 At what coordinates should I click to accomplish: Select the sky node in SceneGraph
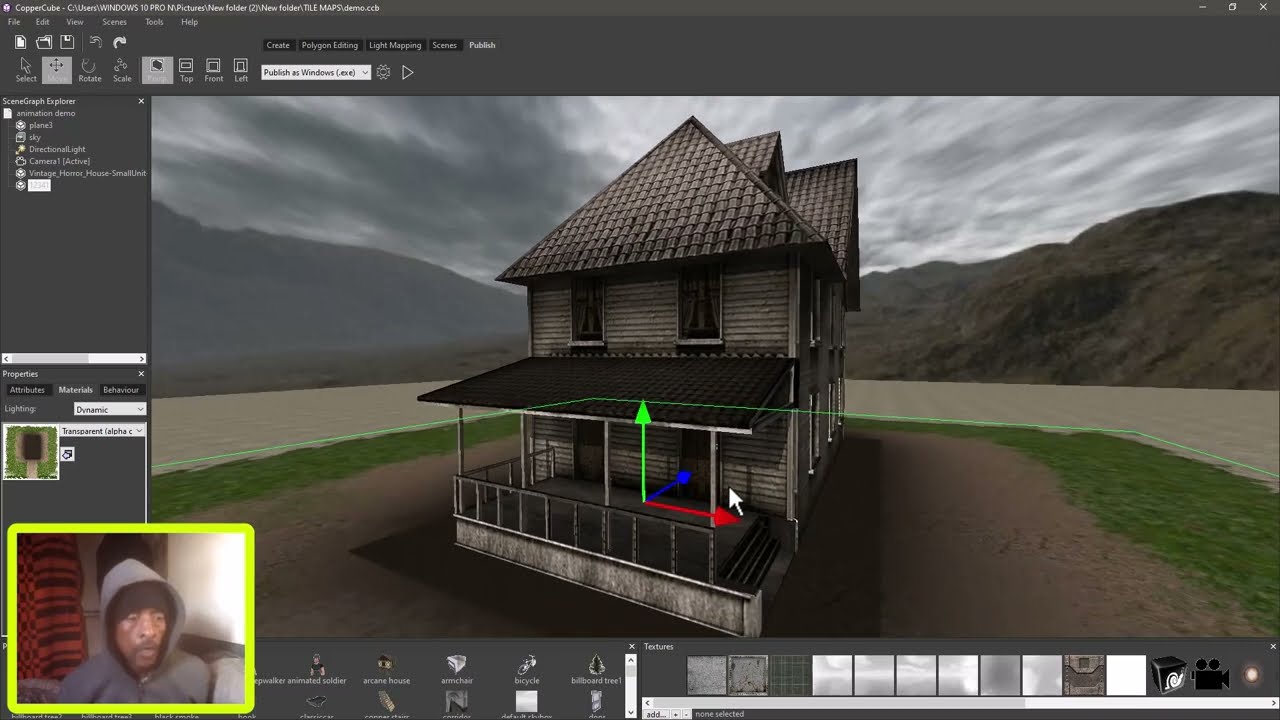pos(35,137)
